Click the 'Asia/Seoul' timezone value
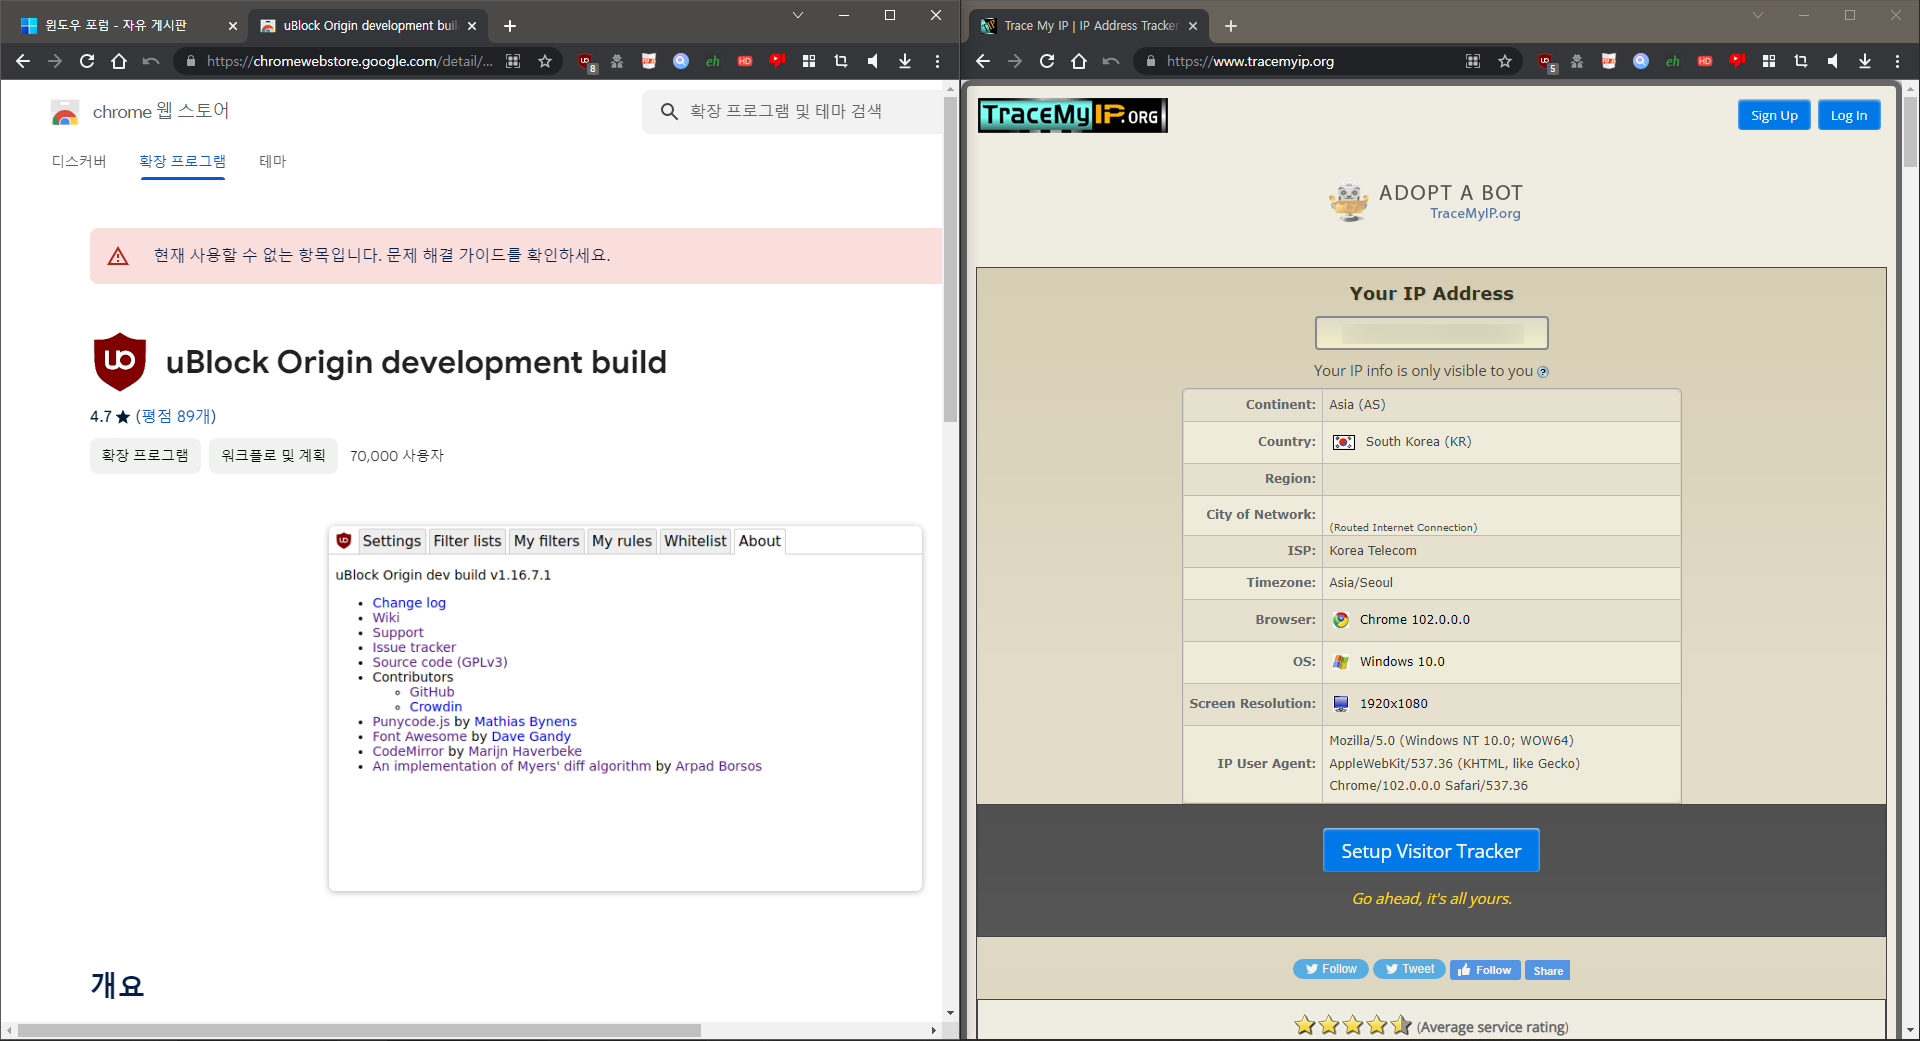 coord(1360,583)
